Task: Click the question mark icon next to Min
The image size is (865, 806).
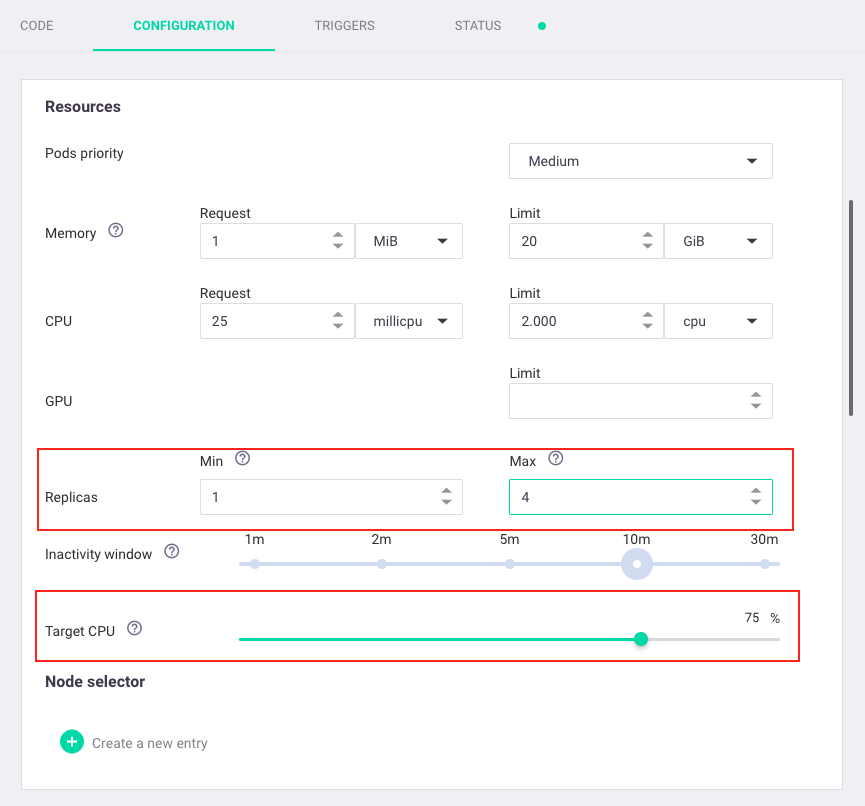Action: (x=242, y=457)
